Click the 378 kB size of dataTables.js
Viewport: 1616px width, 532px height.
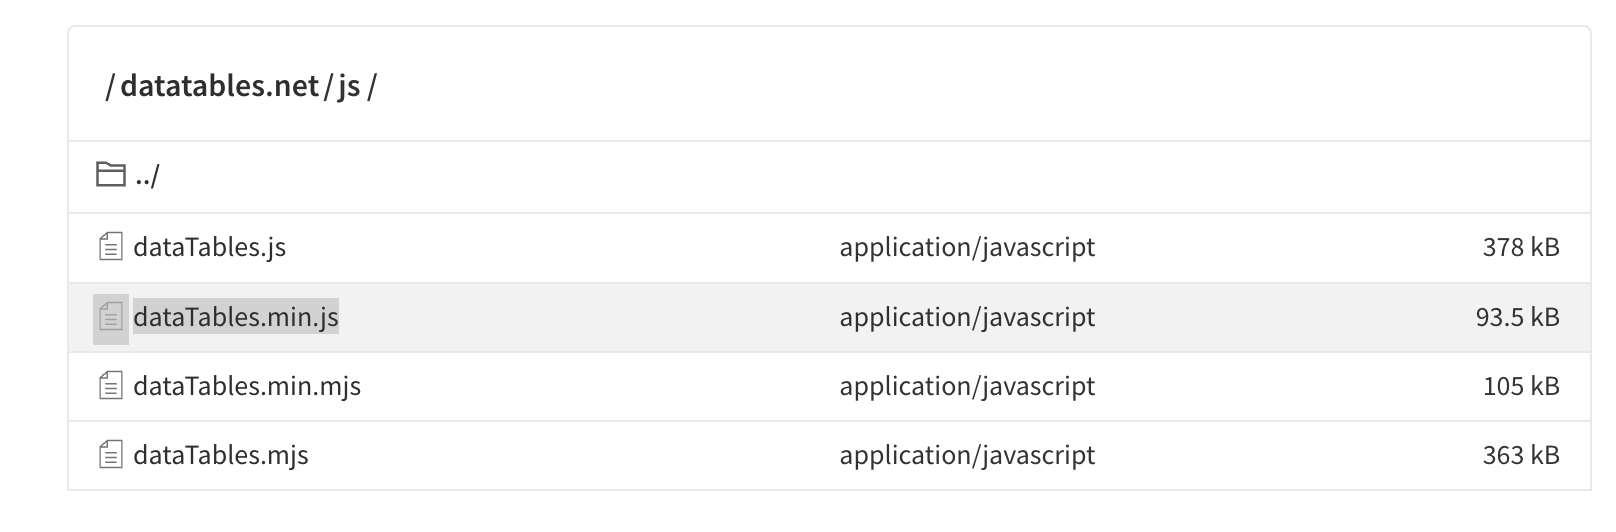(1521, 247)
